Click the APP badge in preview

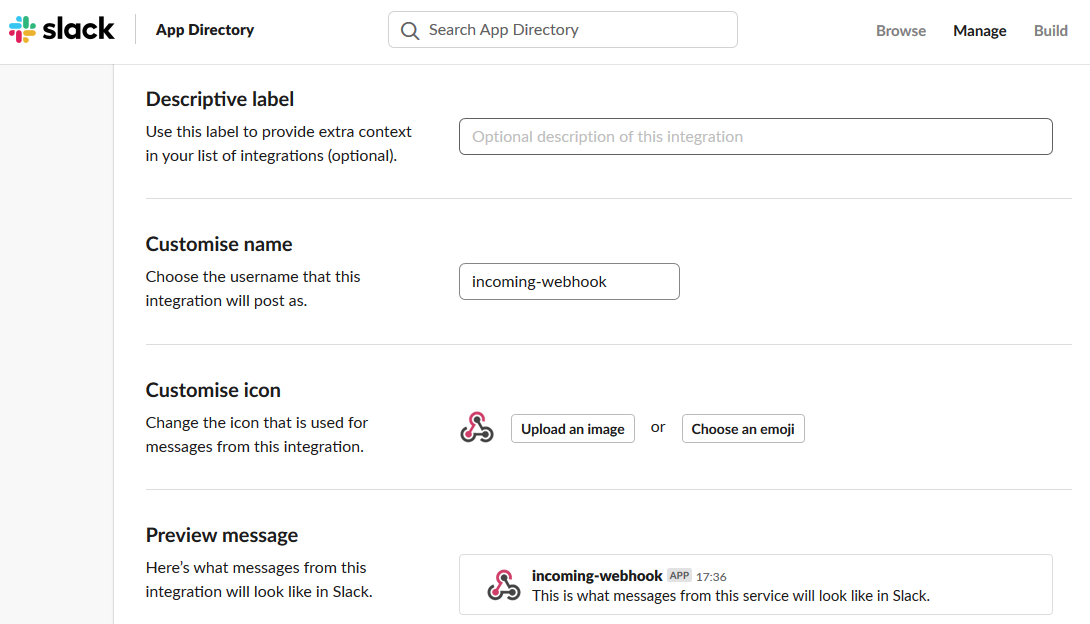tap(679, 576)
